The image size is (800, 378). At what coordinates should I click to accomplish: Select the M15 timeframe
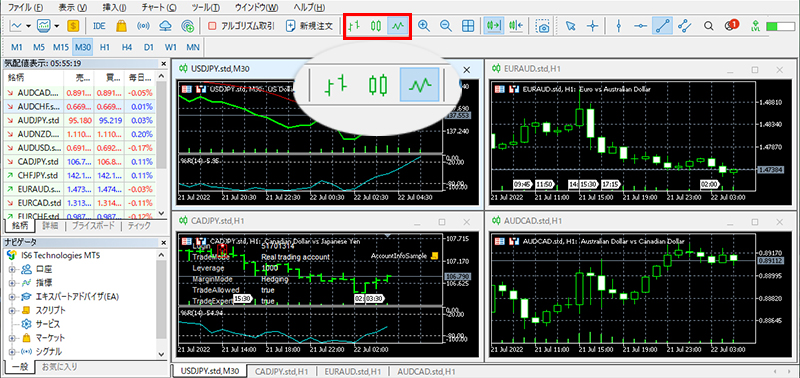(x=61, y=47)
